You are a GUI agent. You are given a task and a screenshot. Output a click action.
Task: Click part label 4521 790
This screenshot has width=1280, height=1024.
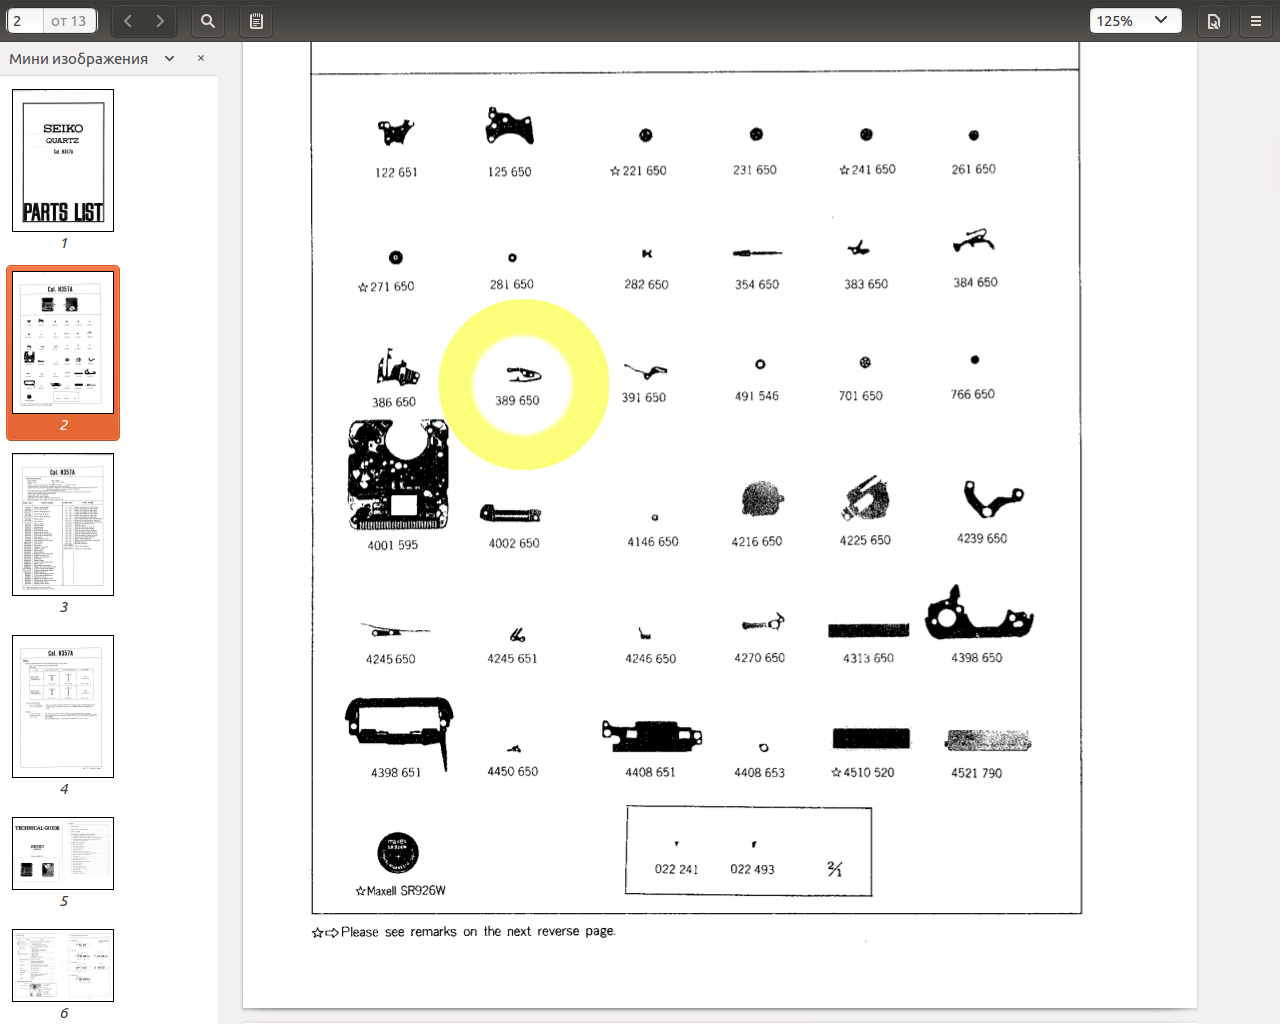tap(976, 773)
